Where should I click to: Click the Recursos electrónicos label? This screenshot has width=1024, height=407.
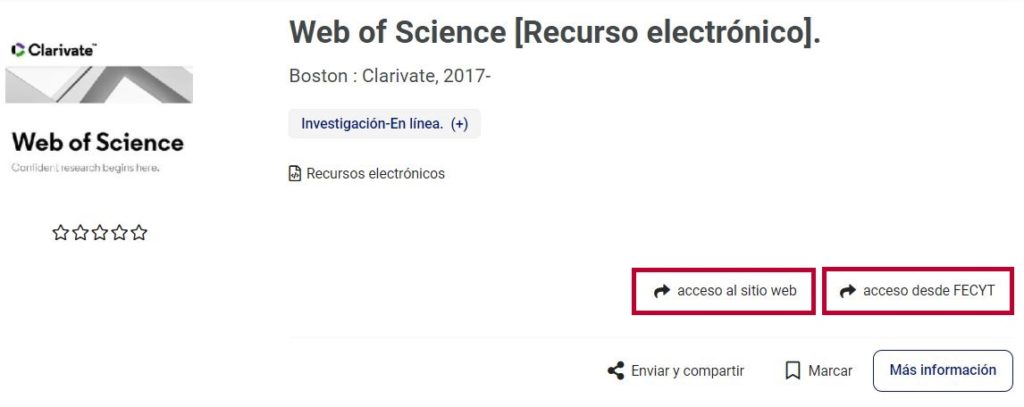click(375, 174)
